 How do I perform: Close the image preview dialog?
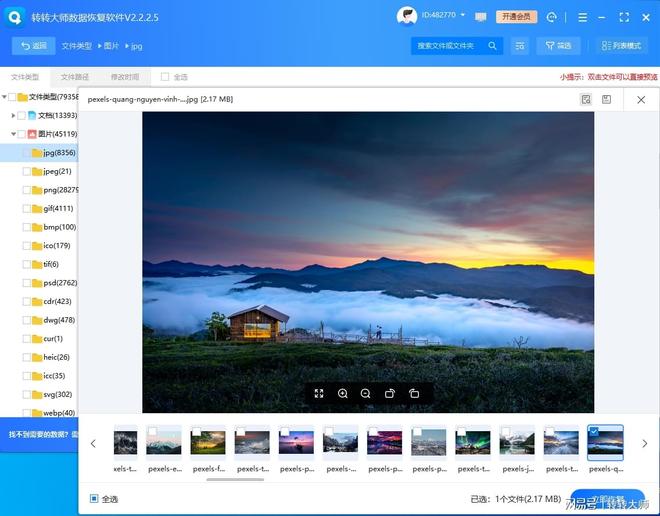[x=641, y=100]
